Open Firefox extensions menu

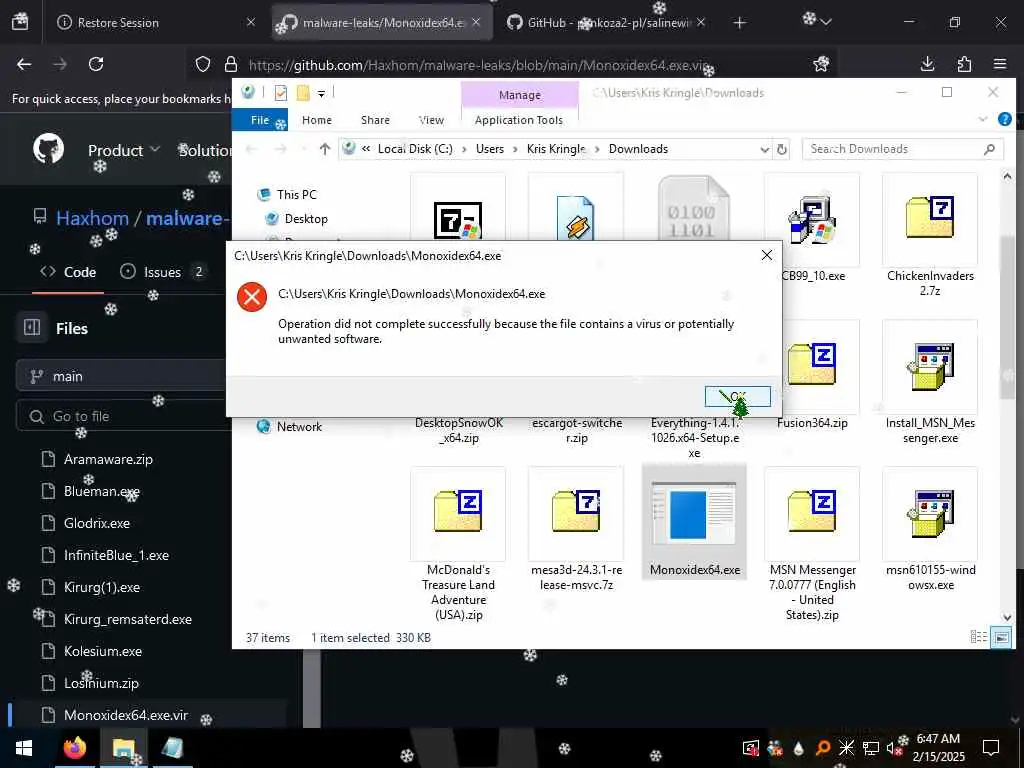click(x=964, y=64)
